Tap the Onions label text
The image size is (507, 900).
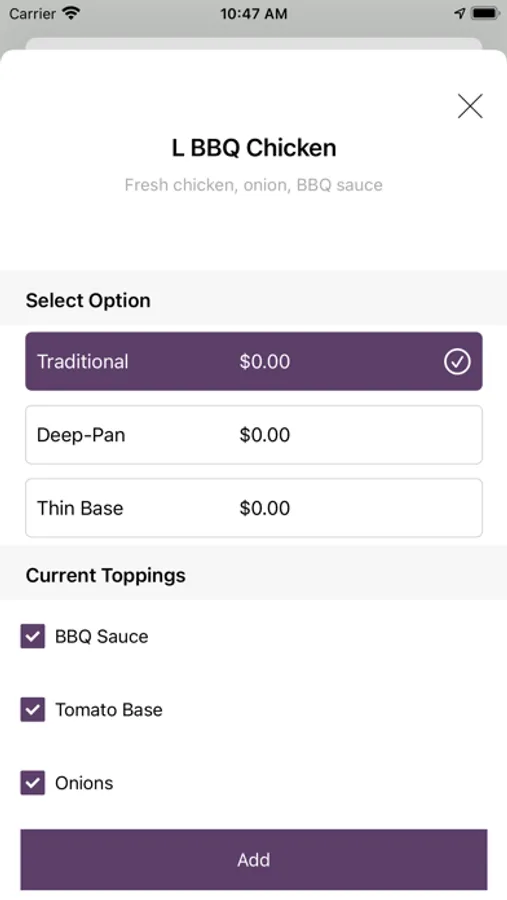[84, 783]
